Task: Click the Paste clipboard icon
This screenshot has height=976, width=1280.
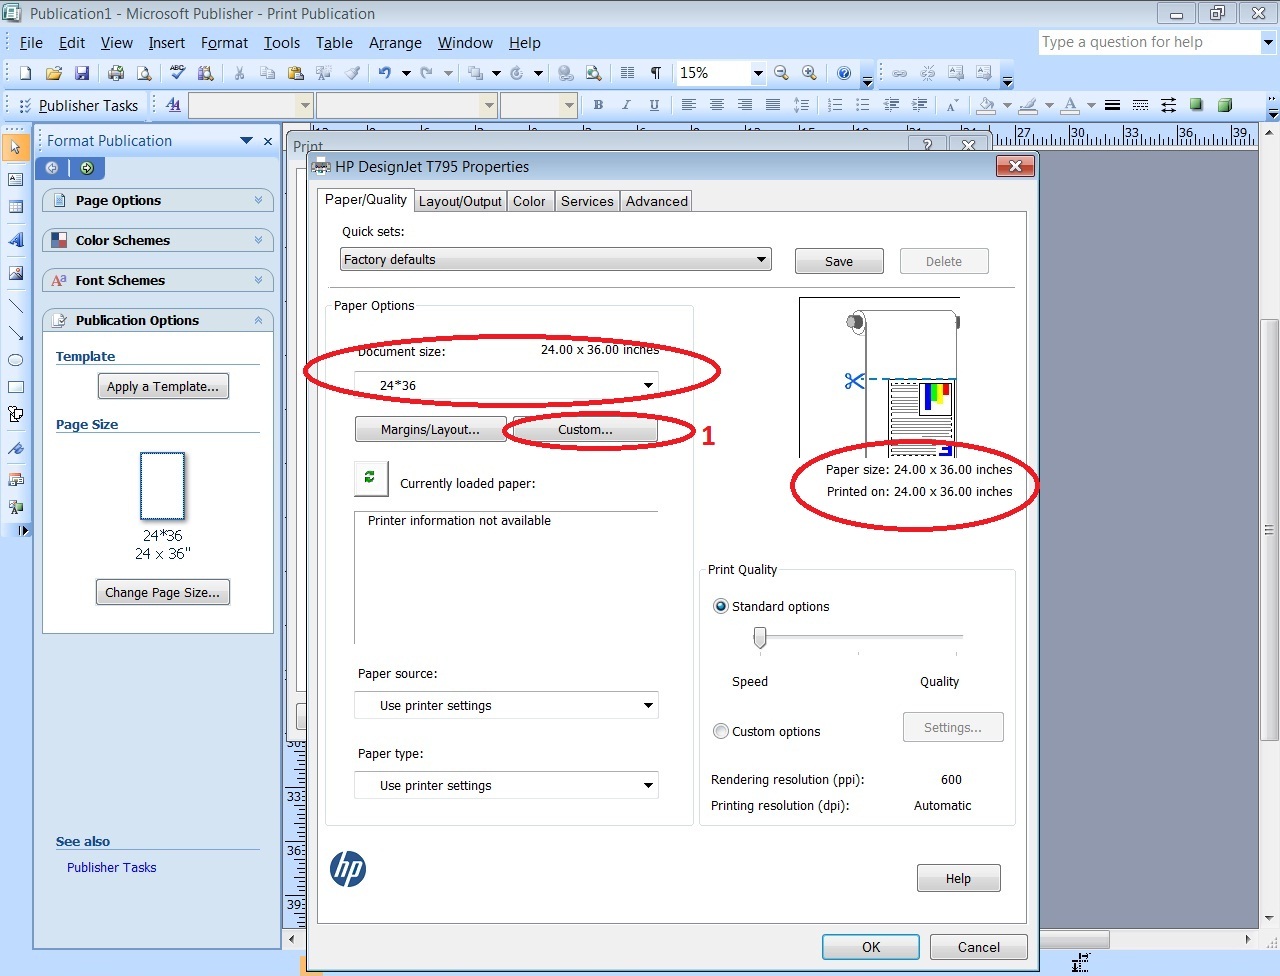Action: [295, 73]
